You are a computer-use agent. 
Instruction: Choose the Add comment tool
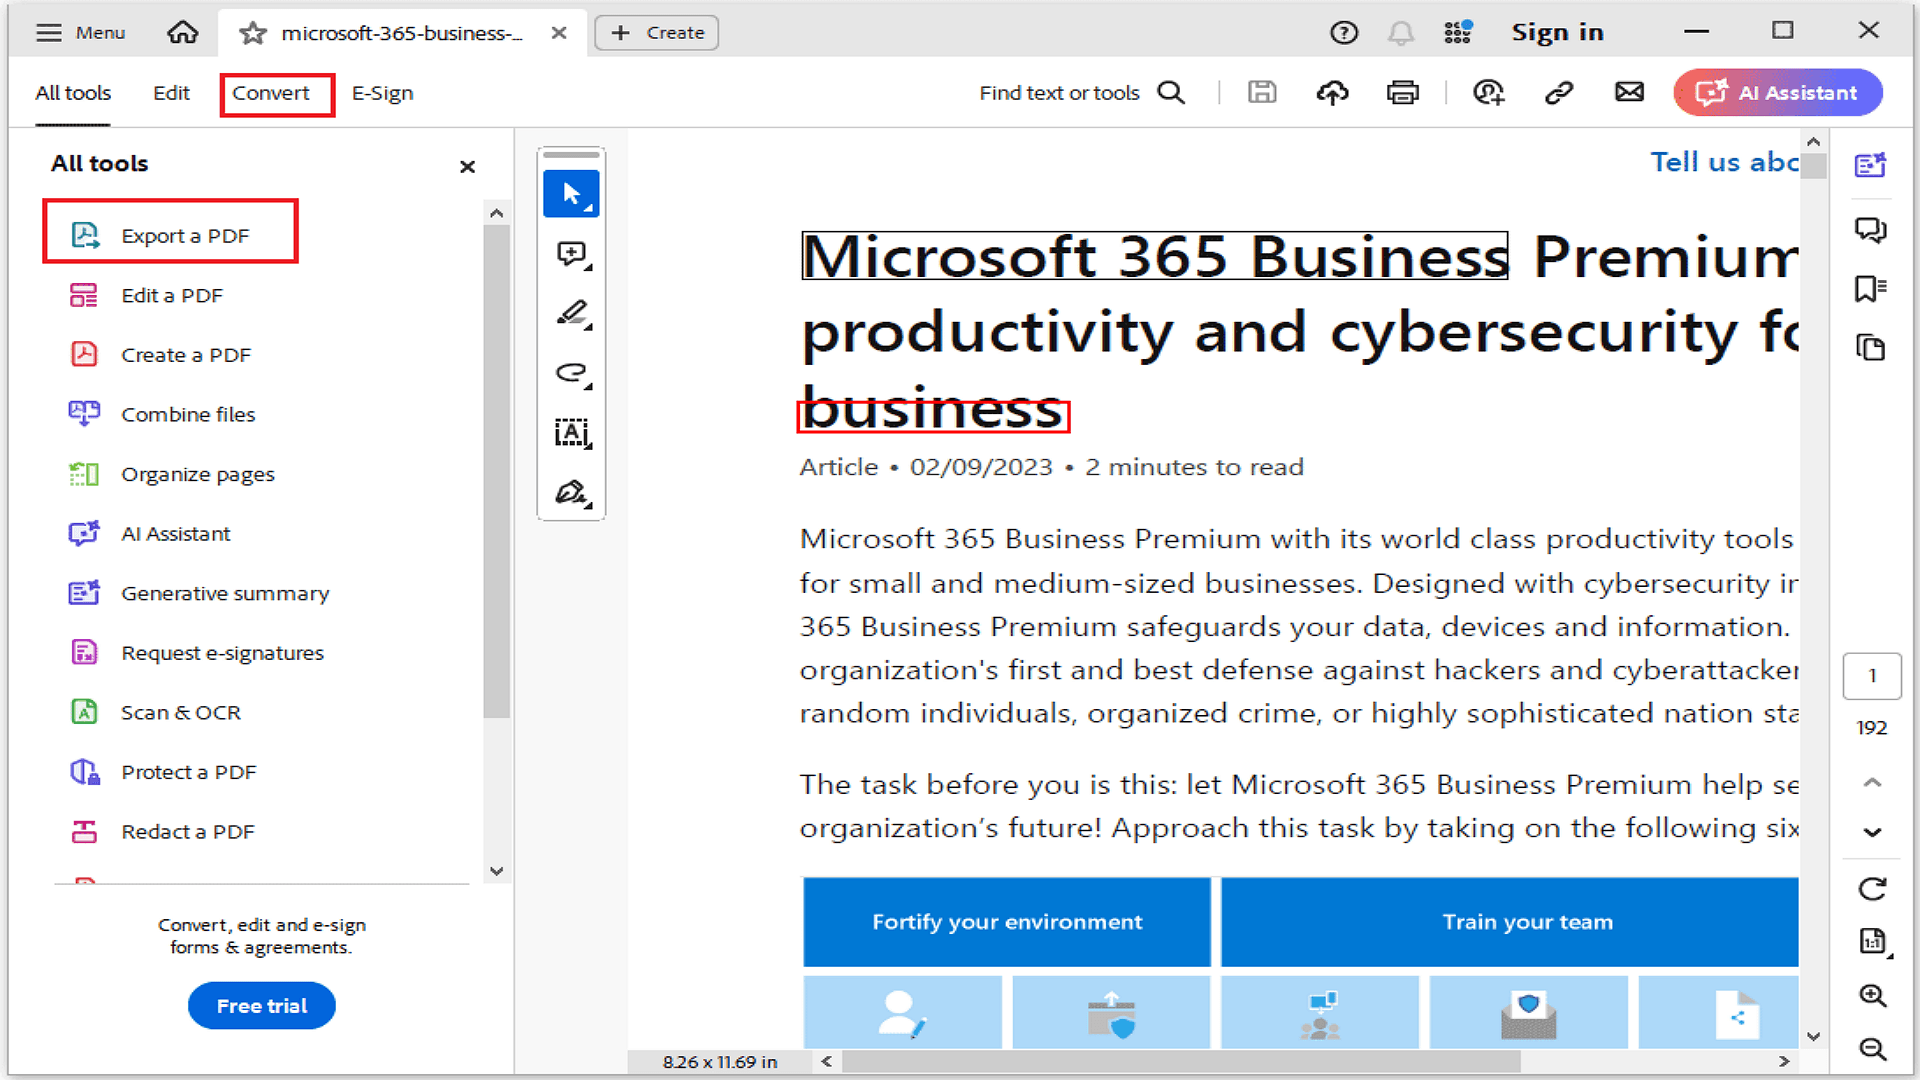pyautogui.click(x=572, y=254)
